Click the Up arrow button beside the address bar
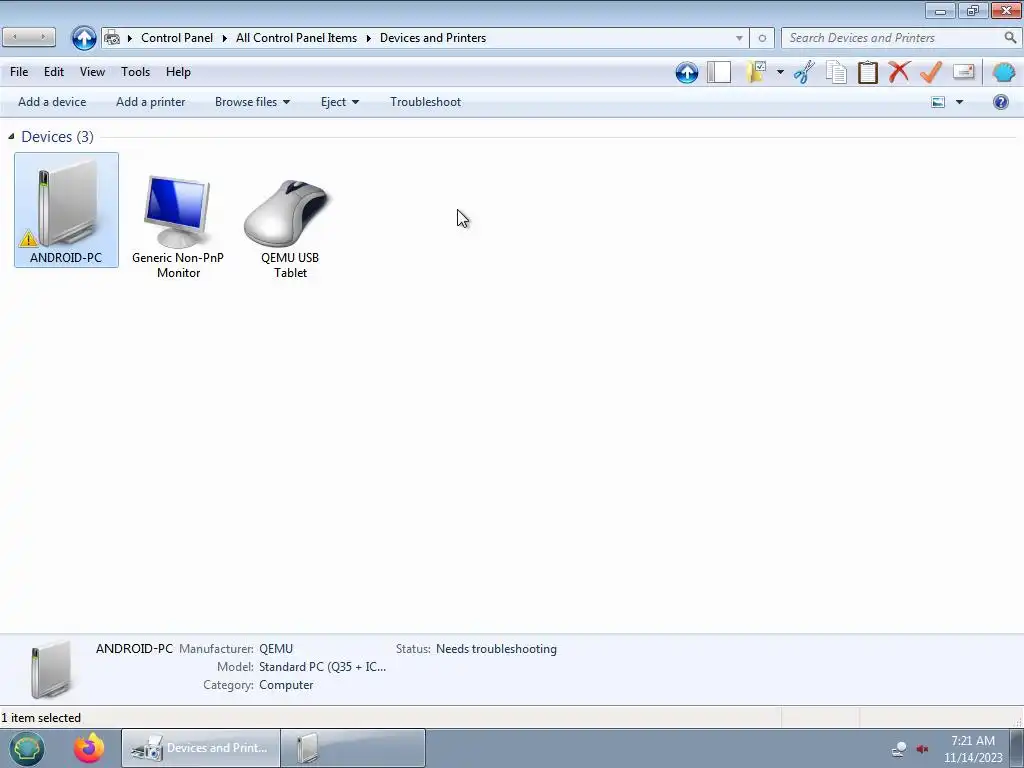The height and width of the screenshot is (768, 1024). pos(84,38)
